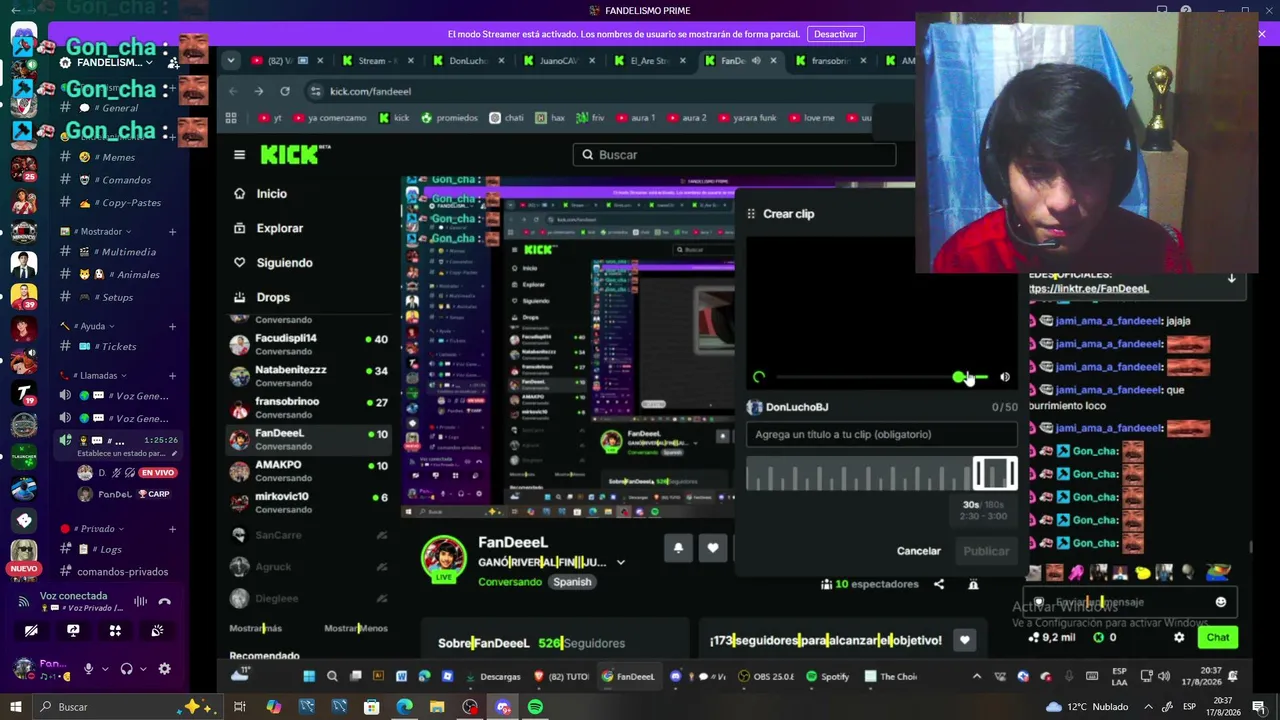Toggle Discord noise suppression waveform icon
Image resolution: width=1280 pixels, height=720 pixels.
[x=140, y=601]
